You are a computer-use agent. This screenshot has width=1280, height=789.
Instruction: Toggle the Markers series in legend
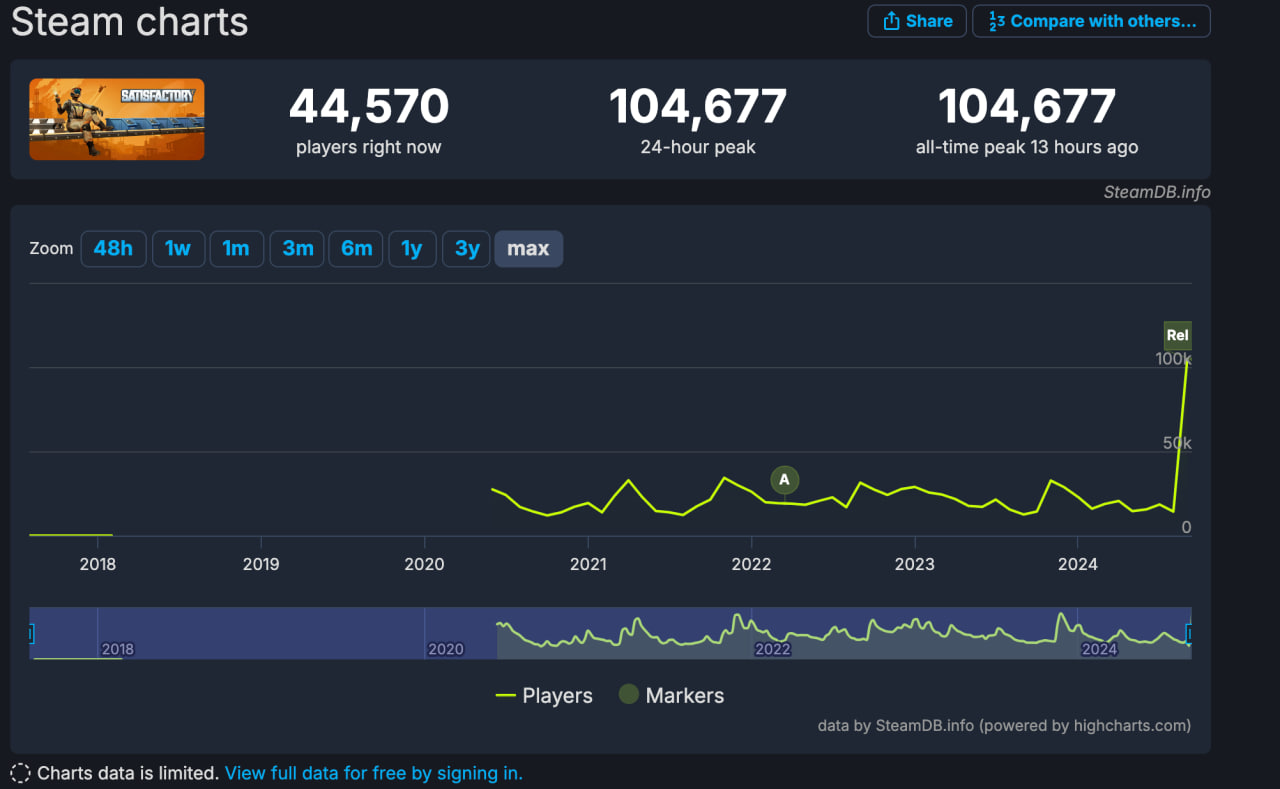pyautogui.click(x=671, y=696)
